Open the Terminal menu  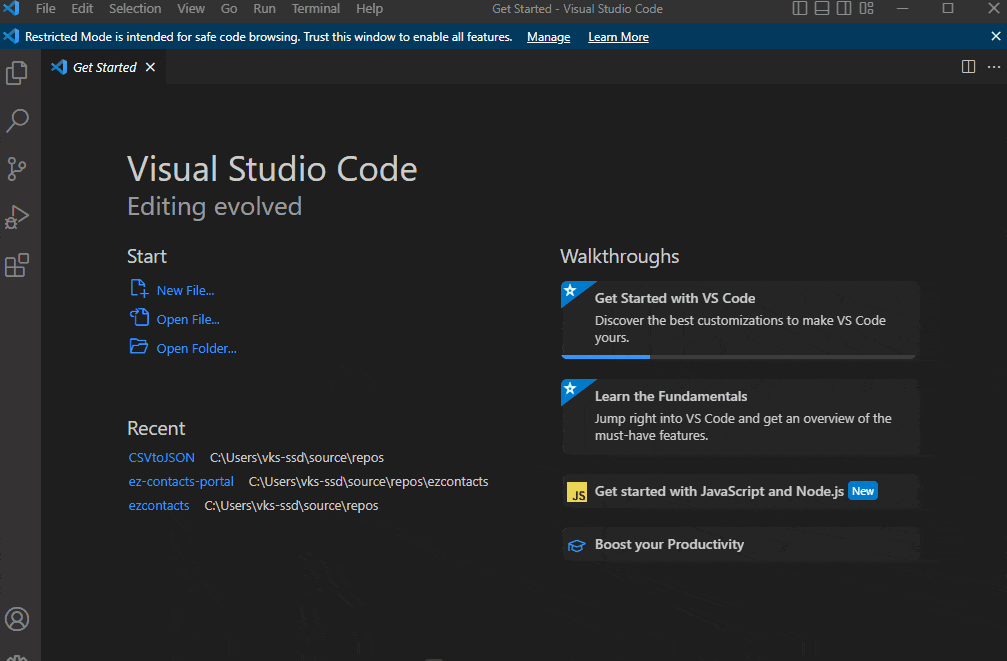point(315,9)
